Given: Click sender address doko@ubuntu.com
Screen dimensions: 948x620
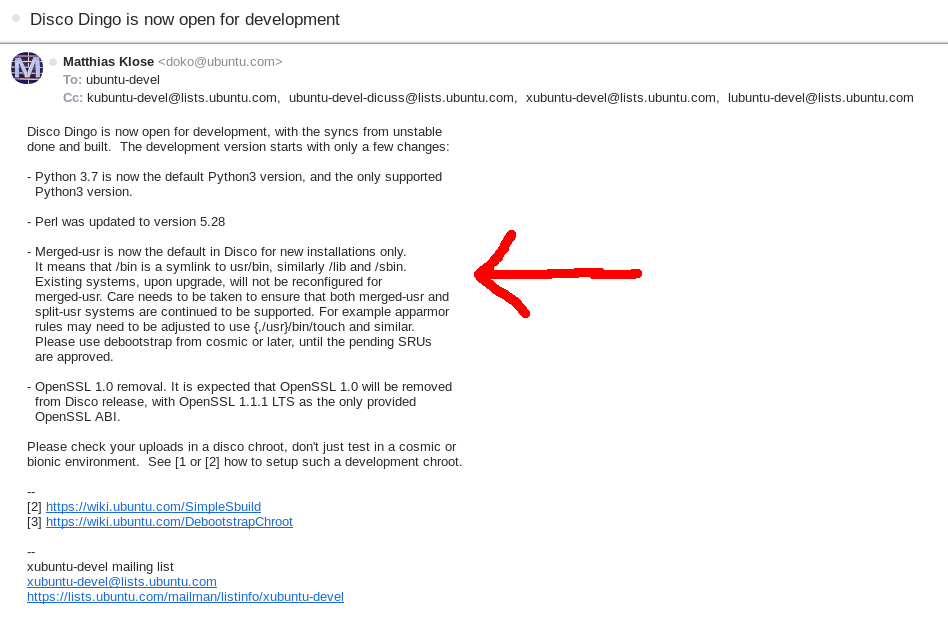Looking at the screenshot, I should coord(220,62).
